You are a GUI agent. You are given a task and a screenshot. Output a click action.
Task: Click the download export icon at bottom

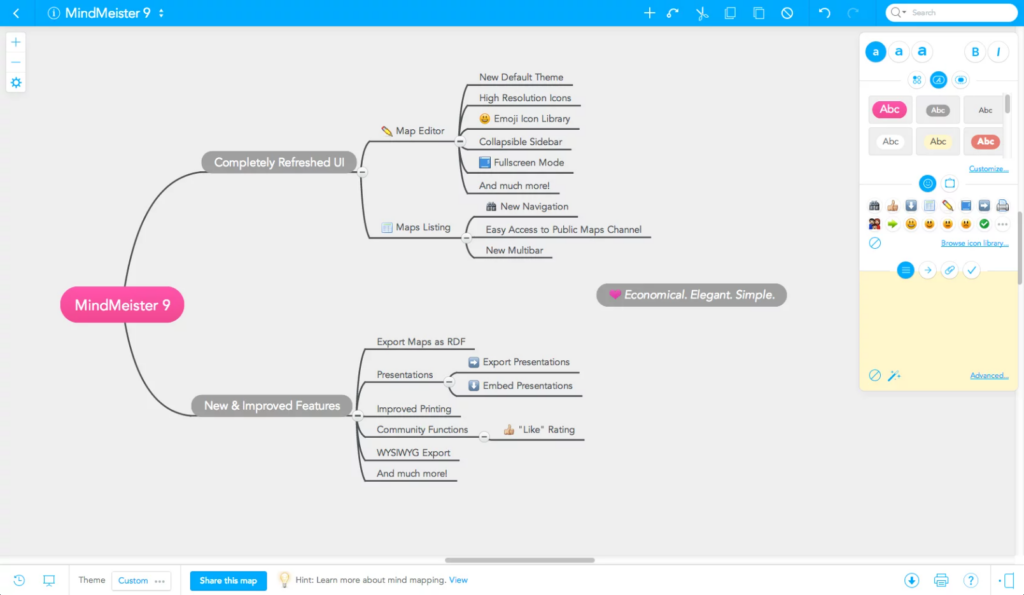(x=912, y=580)
